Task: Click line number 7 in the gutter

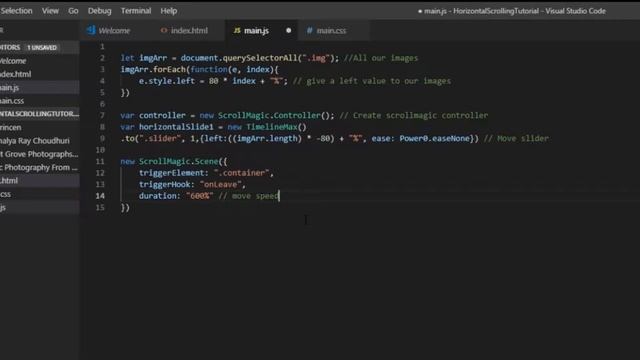Action: click(102, 116)
